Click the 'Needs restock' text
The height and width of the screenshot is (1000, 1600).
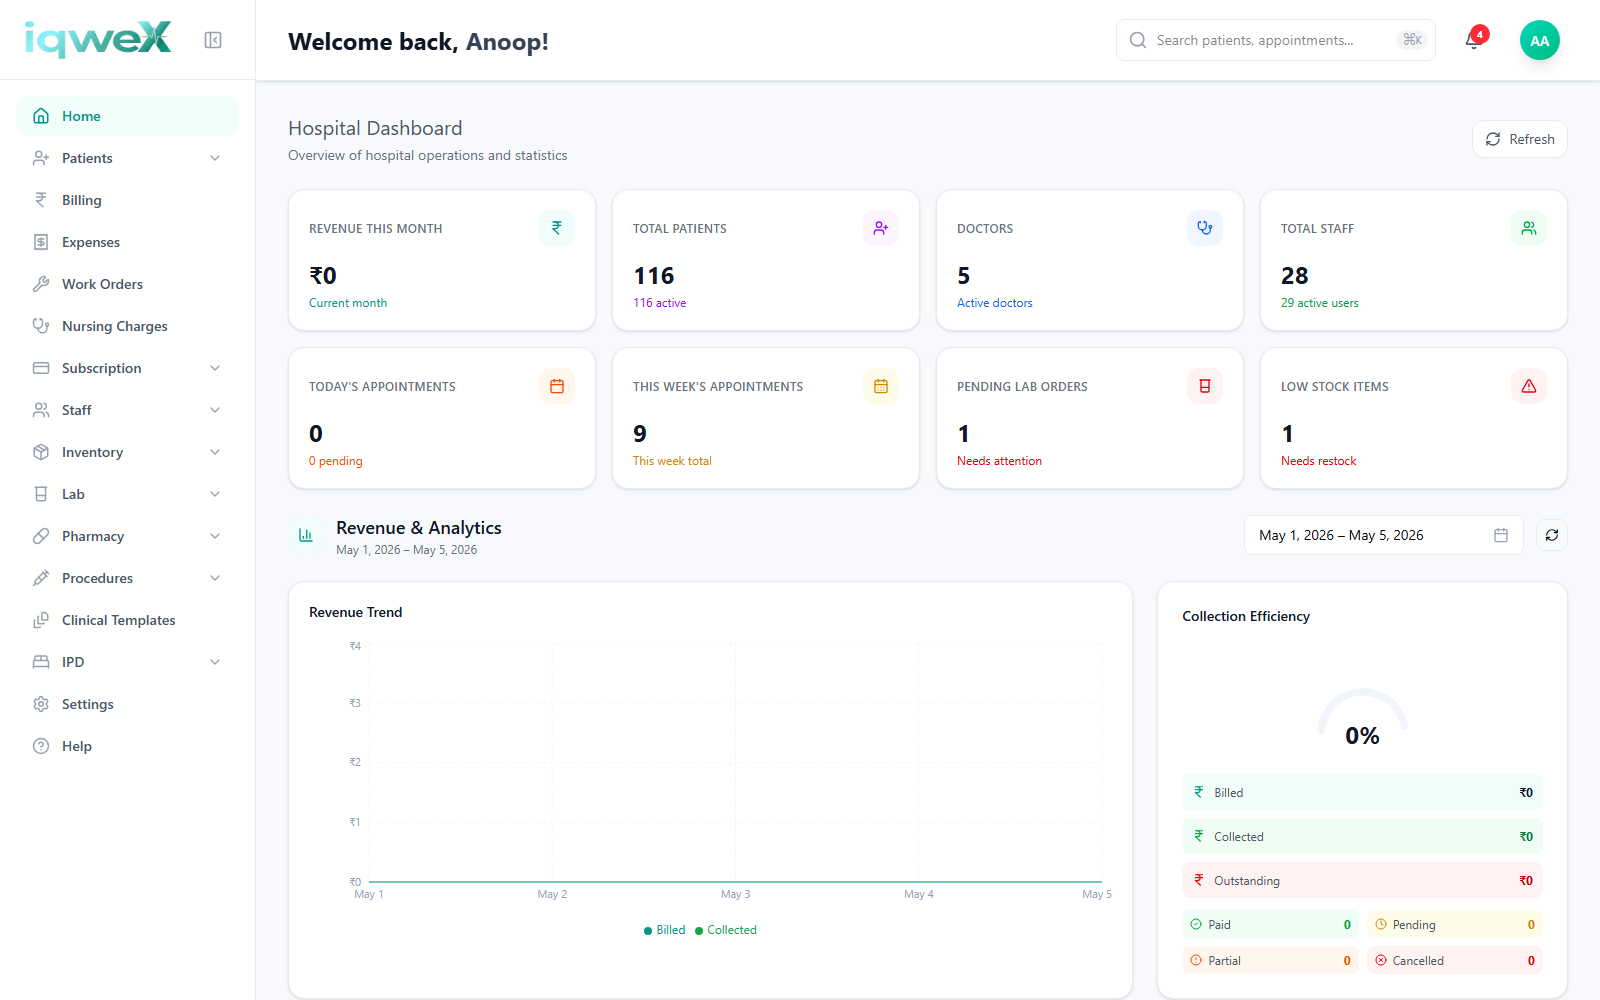[1319, 461]
